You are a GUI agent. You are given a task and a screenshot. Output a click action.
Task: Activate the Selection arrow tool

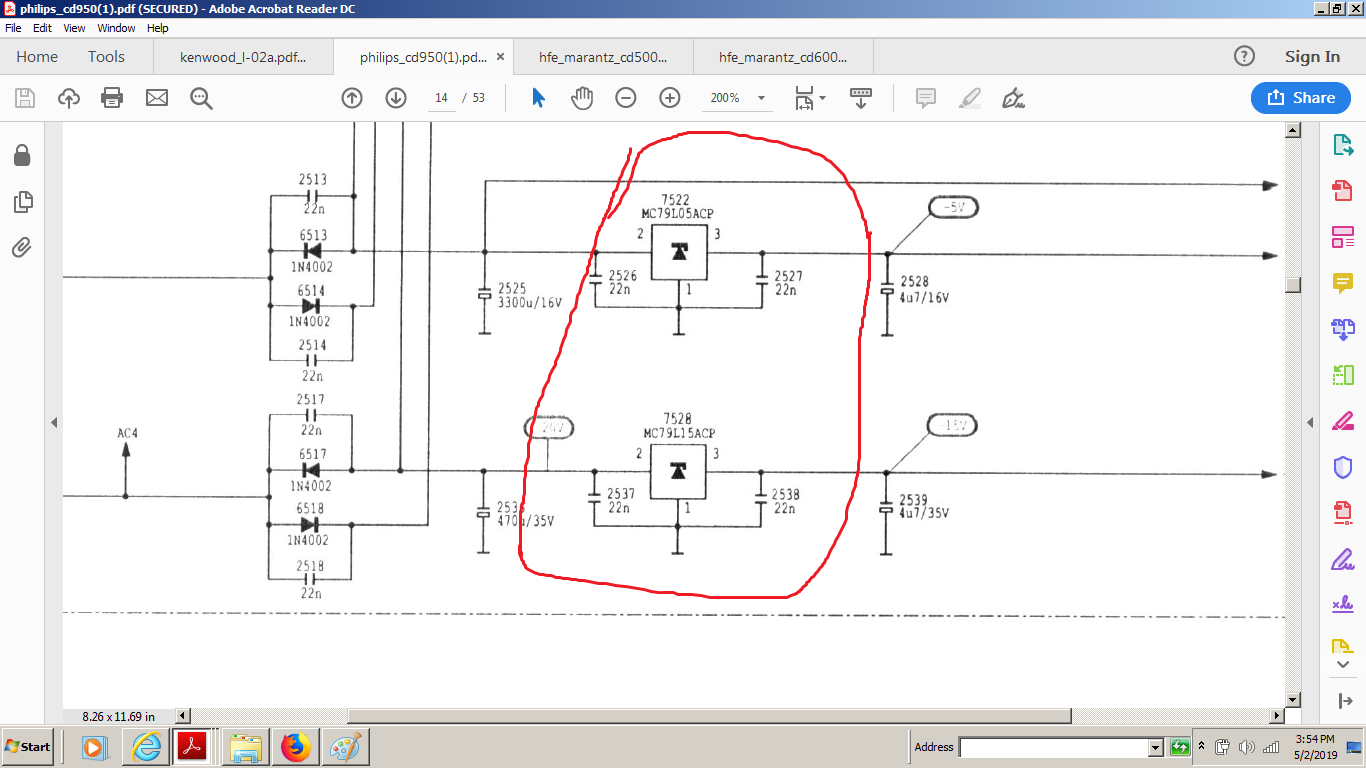coord(539,98)
